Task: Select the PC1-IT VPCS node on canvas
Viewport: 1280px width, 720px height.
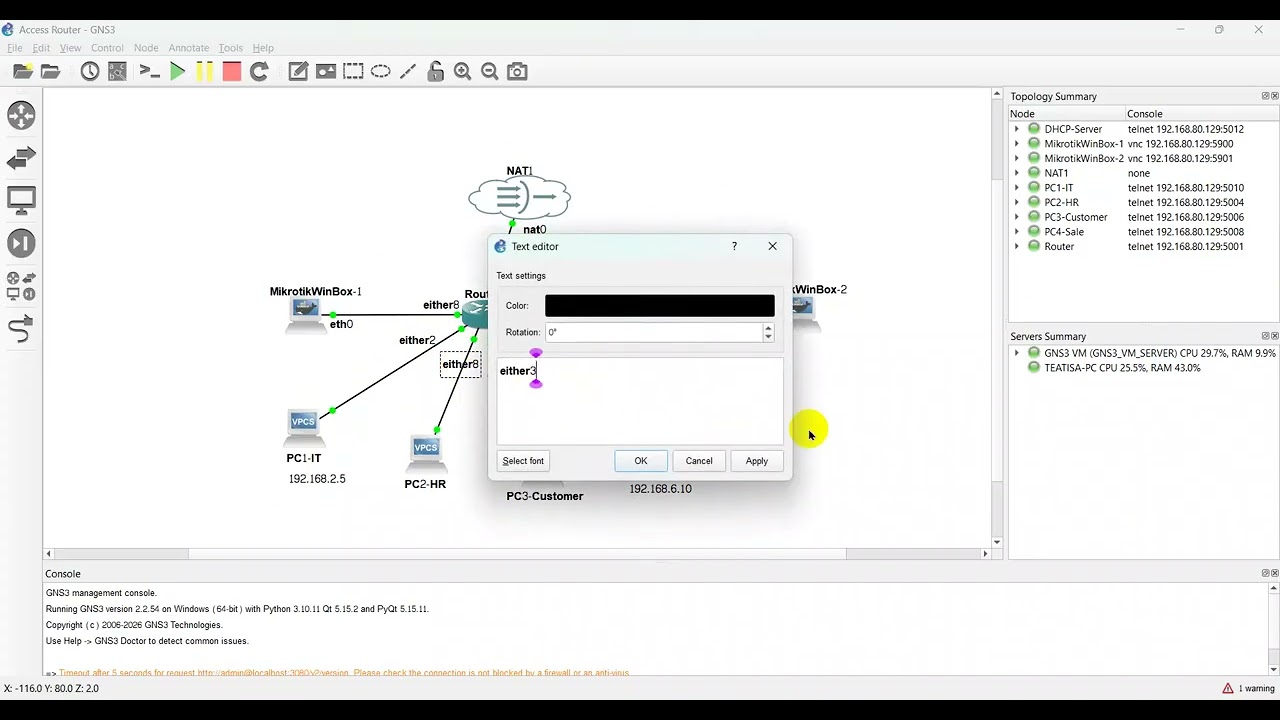Action: coord(303,428)
